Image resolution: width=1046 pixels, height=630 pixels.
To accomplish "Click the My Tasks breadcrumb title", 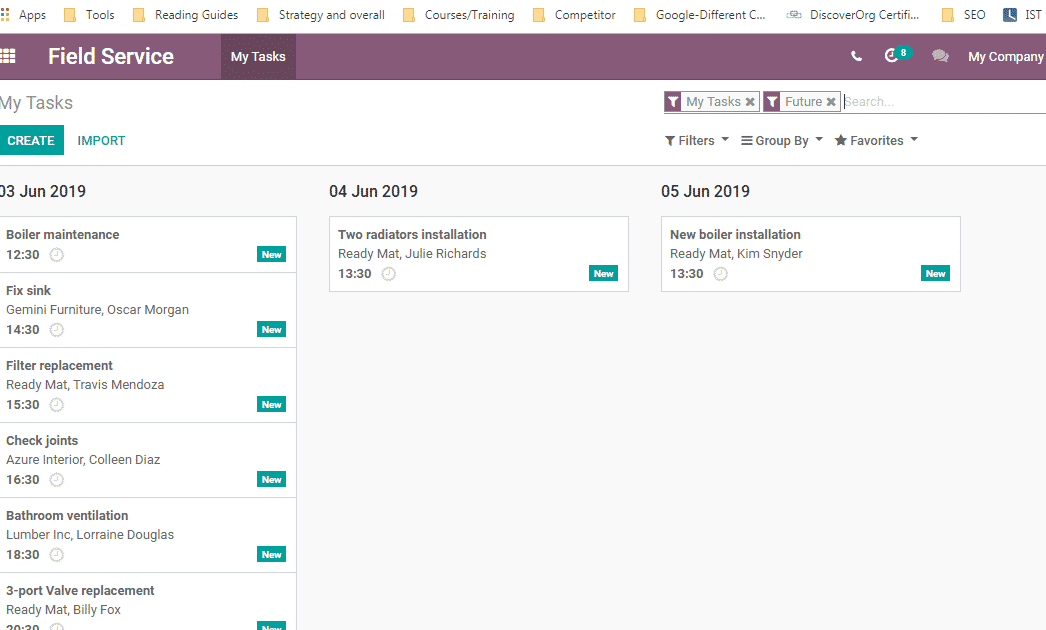I will [x=36, y=103].
